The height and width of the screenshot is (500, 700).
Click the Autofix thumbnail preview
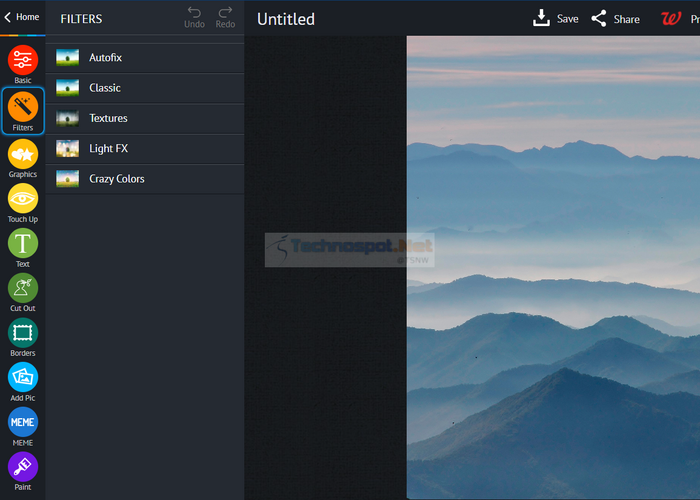coord(67,58)
